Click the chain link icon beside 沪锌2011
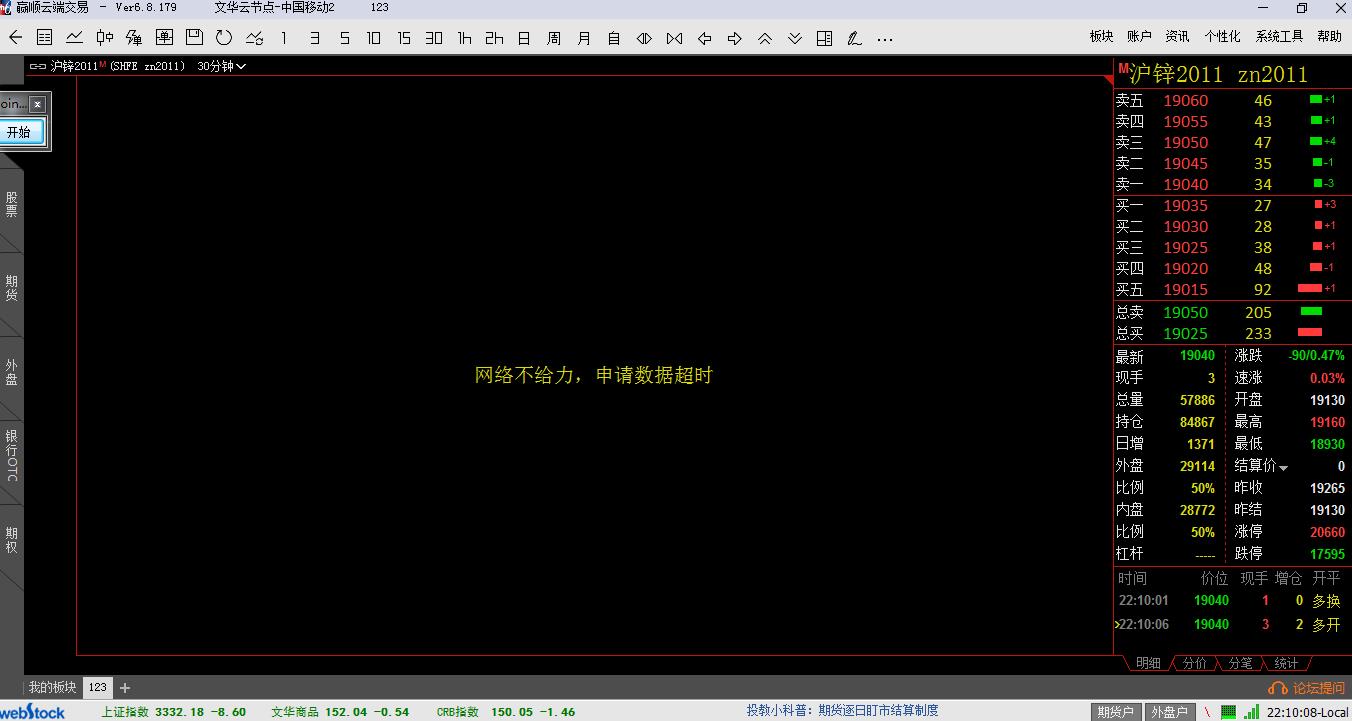 pos(38,66)
